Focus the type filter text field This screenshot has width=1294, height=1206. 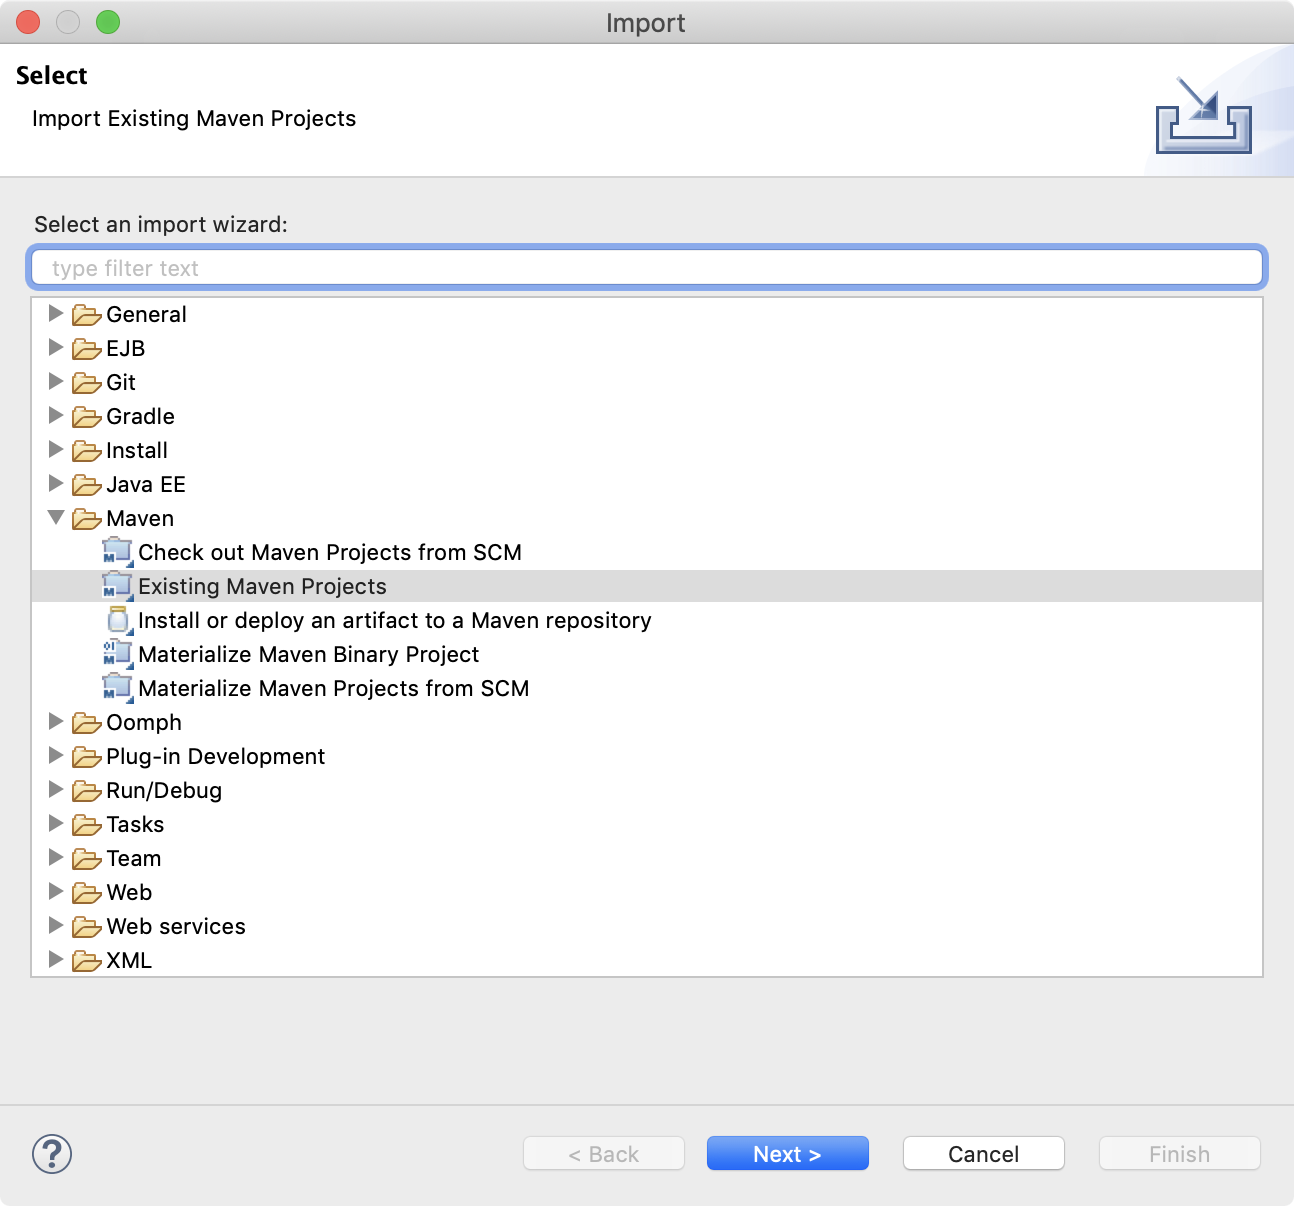pyautogui.click(x=647, y=268)
